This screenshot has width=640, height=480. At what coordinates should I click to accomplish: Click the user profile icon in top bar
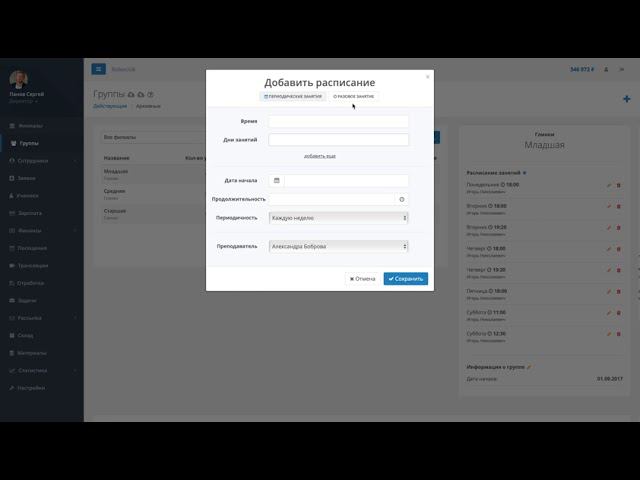(x=606, y=69)
